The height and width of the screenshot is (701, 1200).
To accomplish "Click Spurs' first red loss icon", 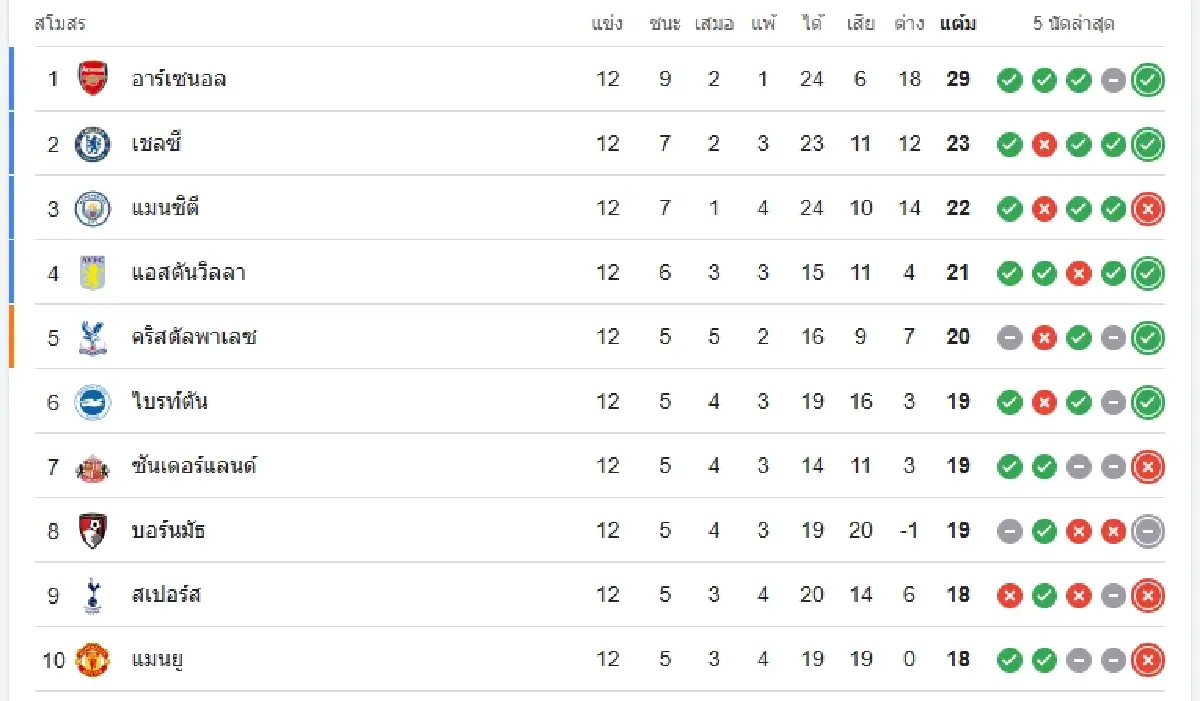I will coord(1010,596).
